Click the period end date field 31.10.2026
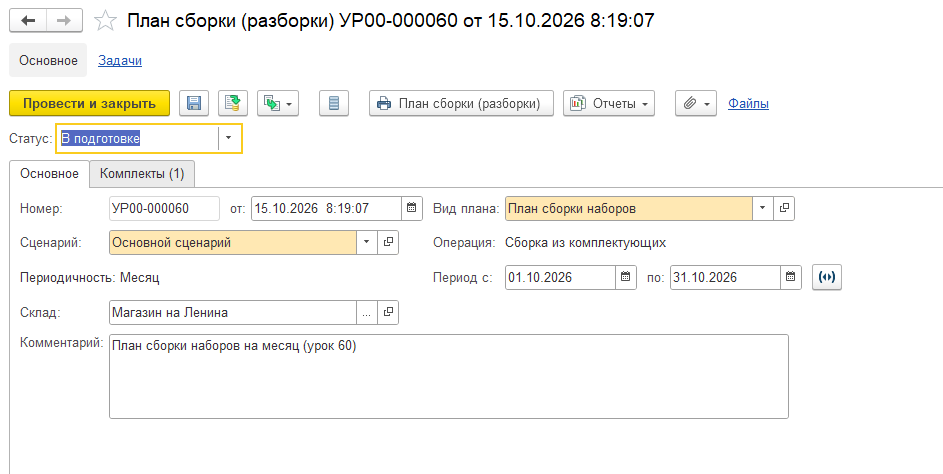This screenshot has height=474, width=943. coord(725,277)
